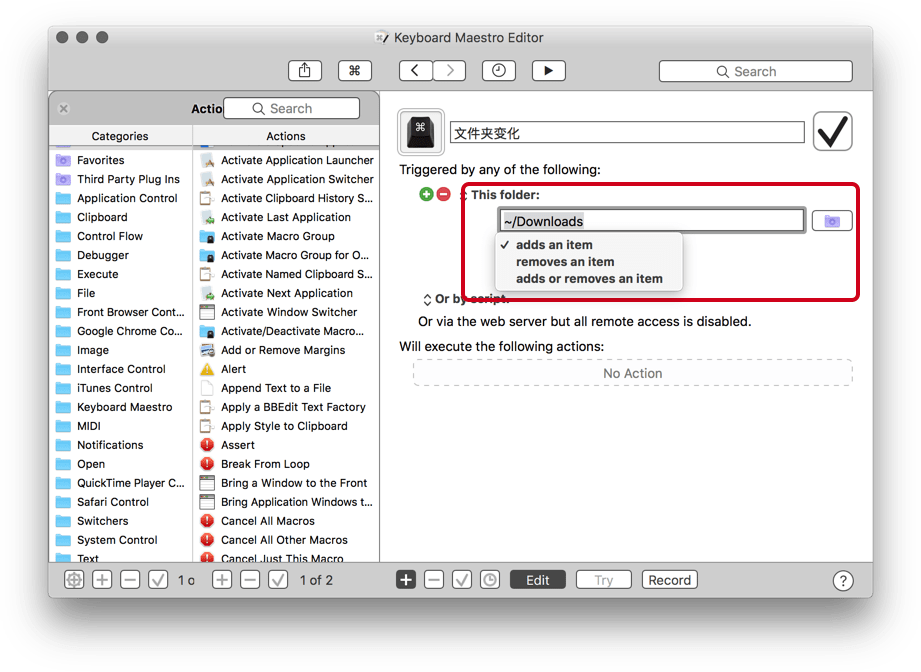This screenshot has height=672, width=921.
Task: Click the folder chooser button beside ~/Downloads
Action: (x=831, y=221)
